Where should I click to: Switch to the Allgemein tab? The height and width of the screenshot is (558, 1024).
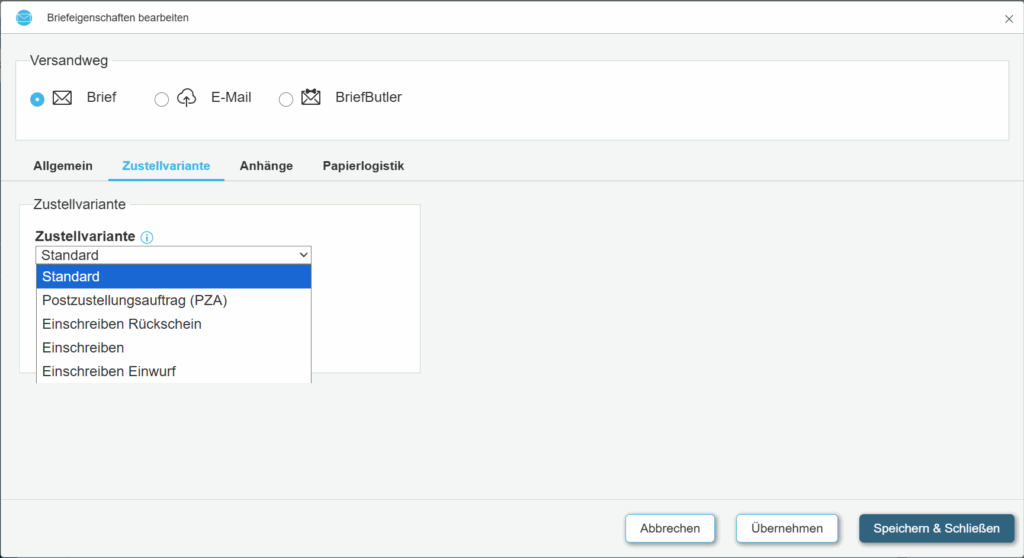pyautogui.click(x=63, y=166)
